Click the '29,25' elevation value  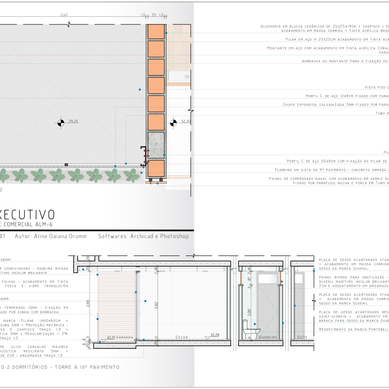(73, 121)
